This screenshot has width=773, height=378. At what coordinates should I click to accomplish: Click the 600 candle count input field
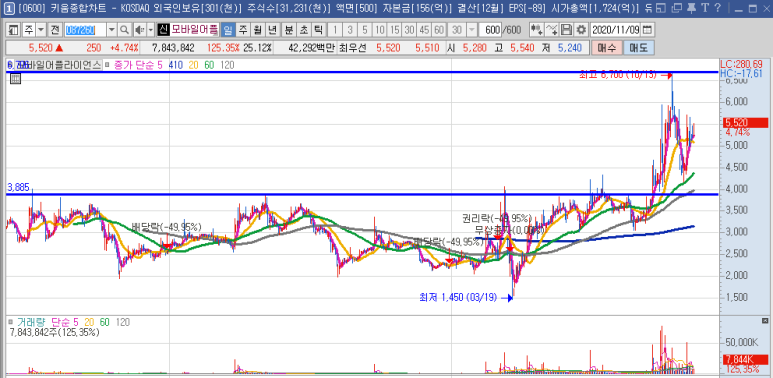pyautogui.click(x=491, y=30)
